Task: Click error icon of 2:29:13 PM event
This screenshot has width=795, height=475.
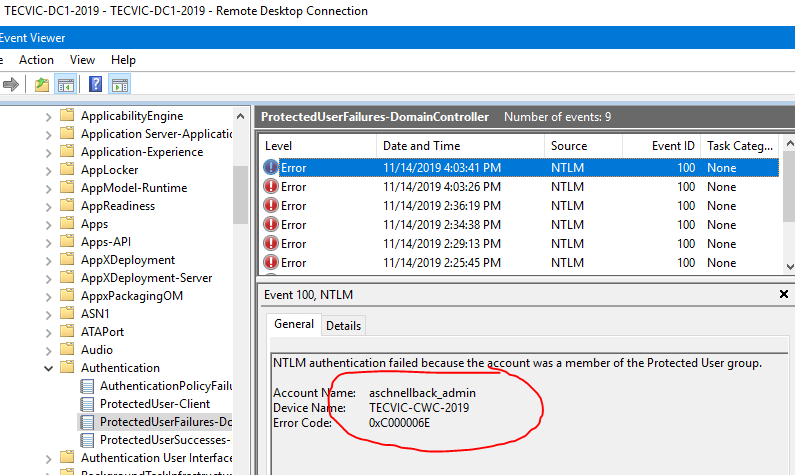Action: tap(271, 243)
